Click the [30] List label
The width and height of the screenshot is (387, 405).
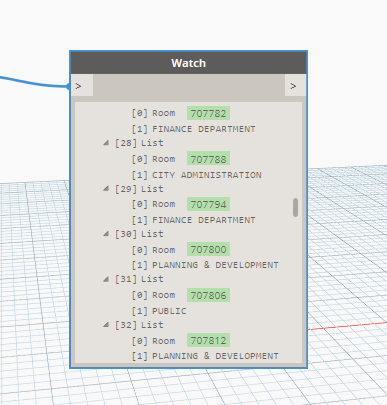click(x=139, y=234)
